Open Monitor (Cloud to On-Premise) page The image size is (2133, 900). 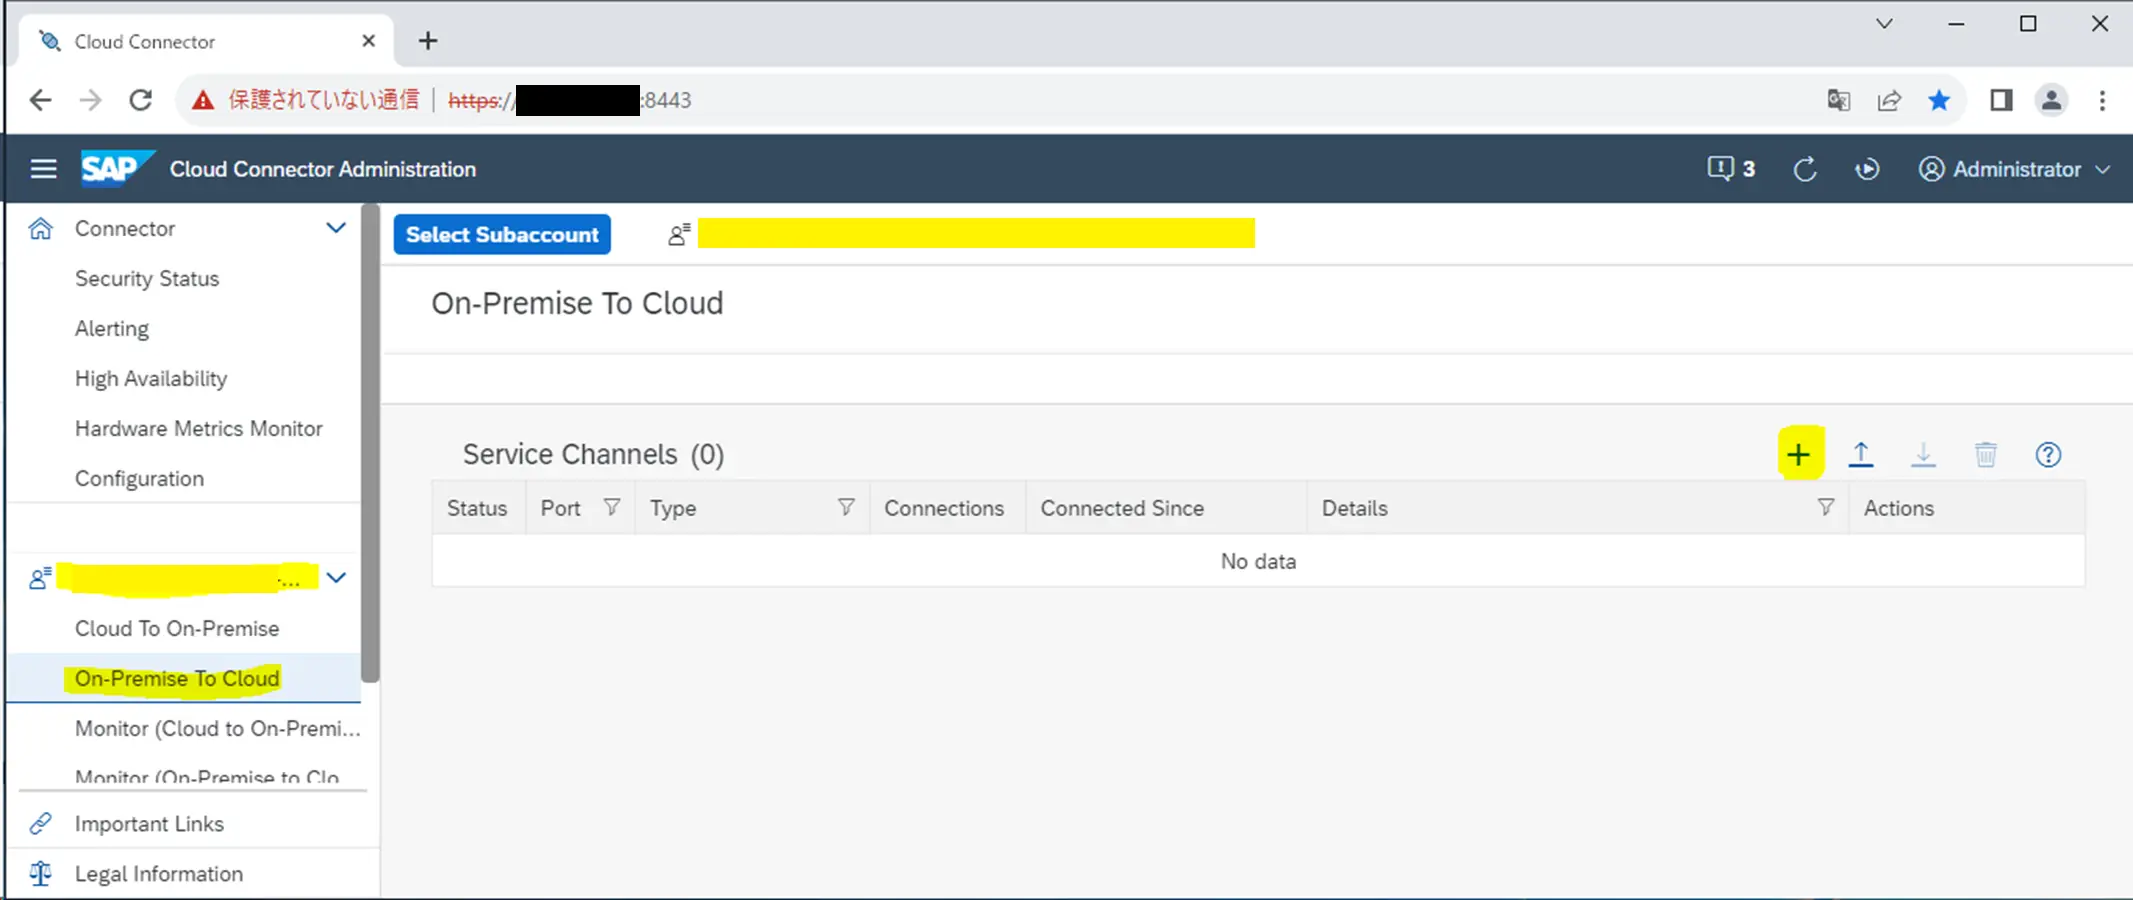tap(217, 728)
